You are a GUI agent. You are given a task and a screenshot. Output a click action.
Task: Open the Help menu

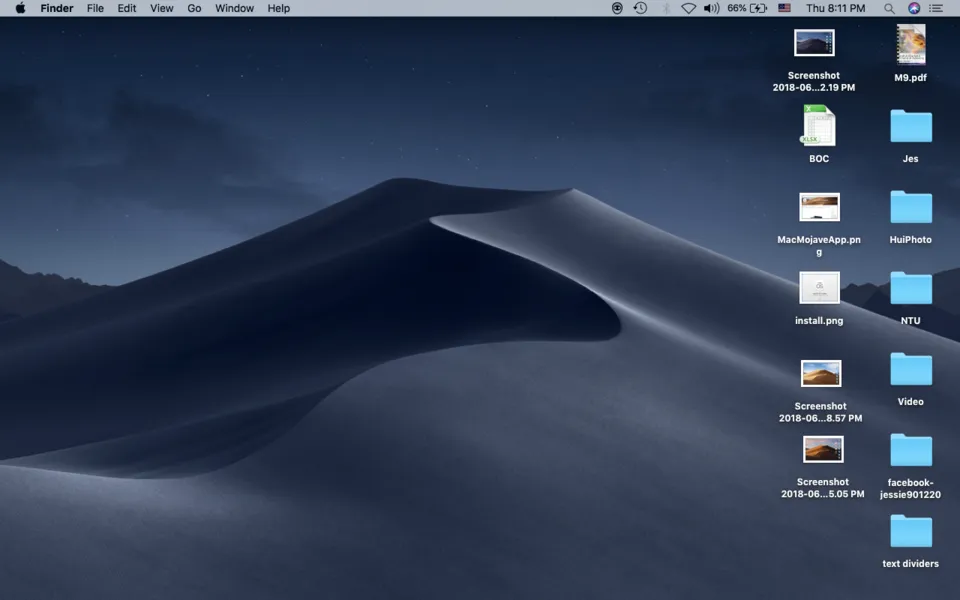pyautogui.click(x=279, y=8)
